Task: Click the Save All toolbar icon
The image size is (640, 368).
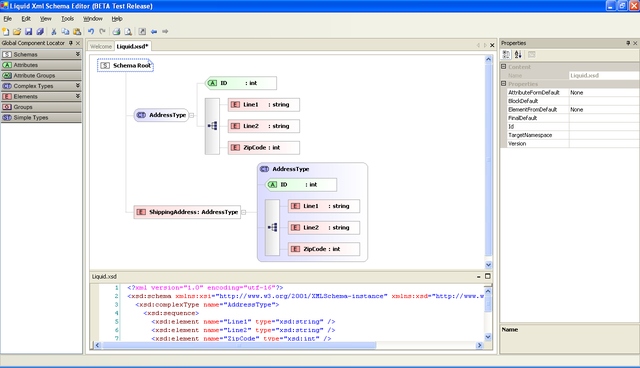Action: click(40, 31)
